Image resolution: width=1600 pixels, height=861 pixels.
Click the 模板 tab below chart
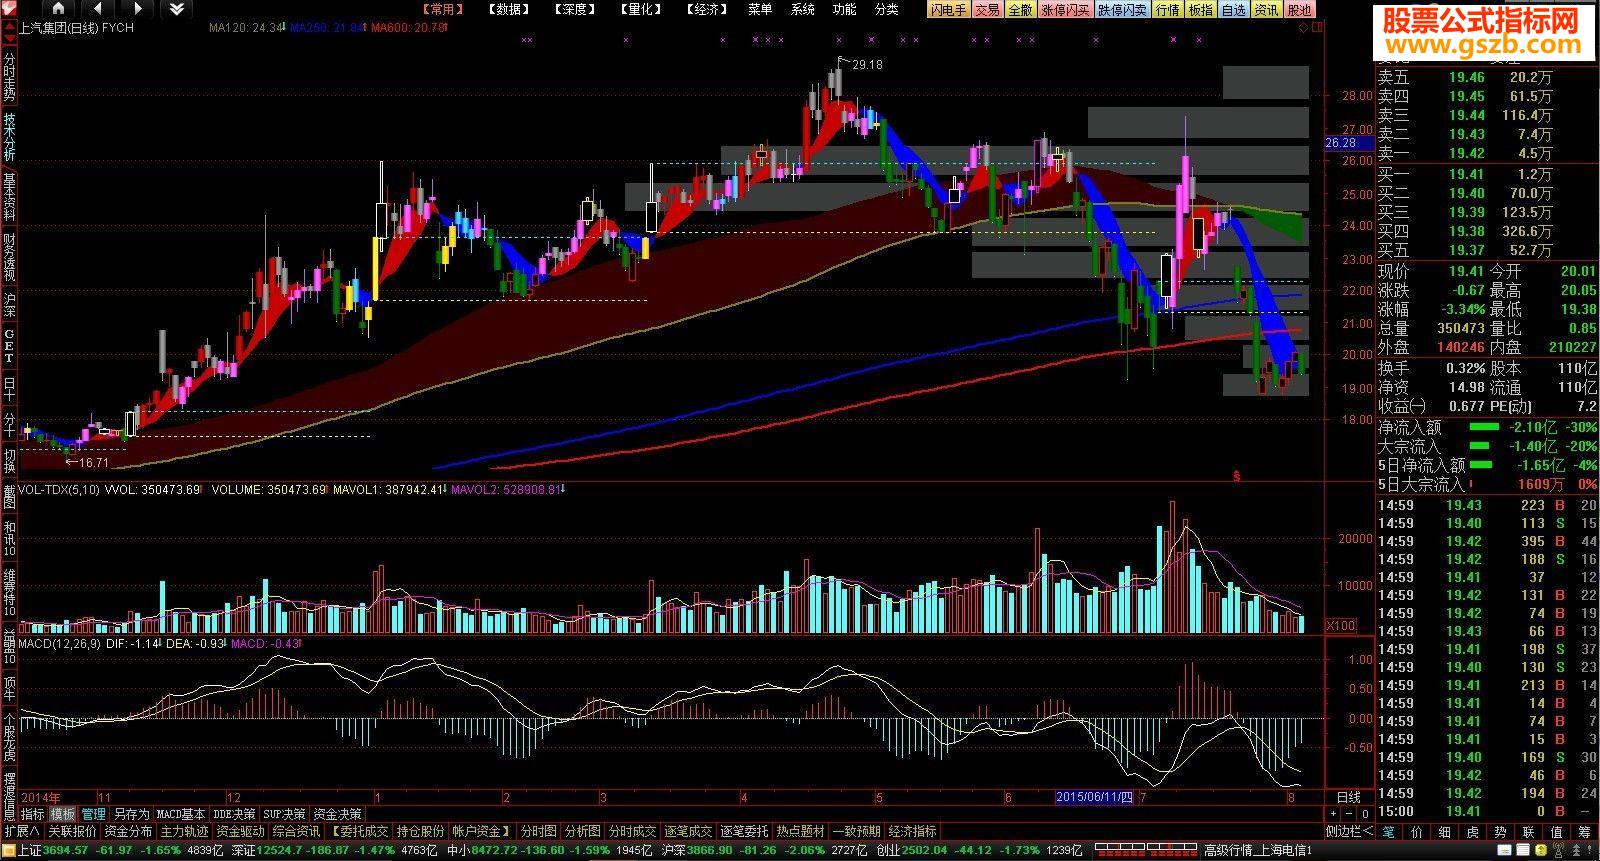point(63,814)
